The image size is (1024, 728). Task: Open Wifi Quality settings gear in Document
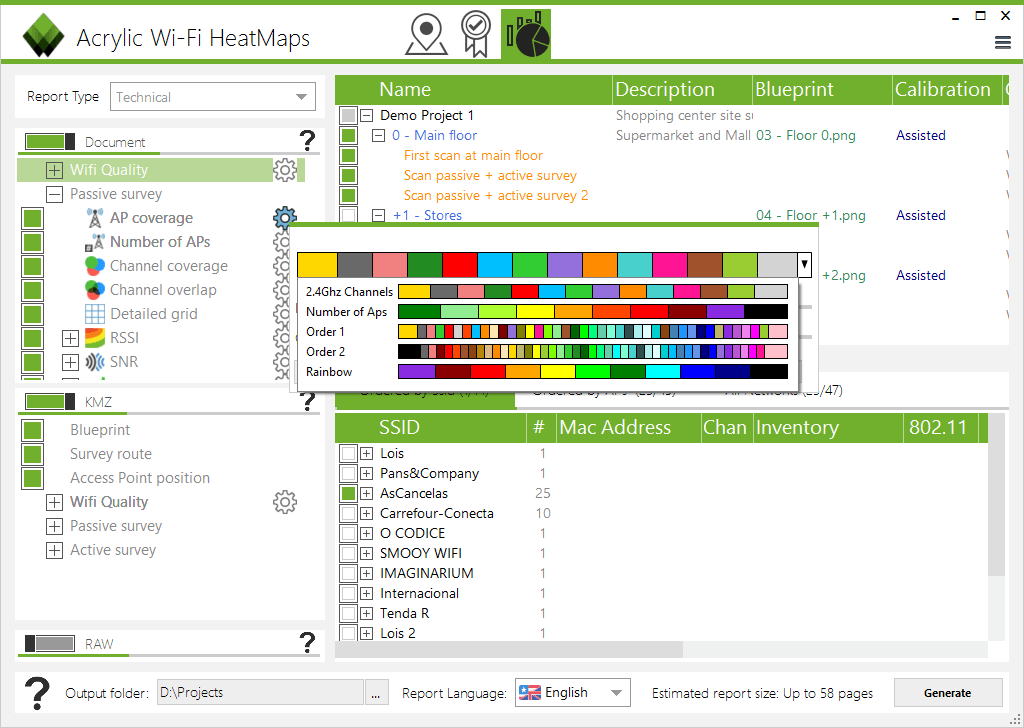coord(285,170)
